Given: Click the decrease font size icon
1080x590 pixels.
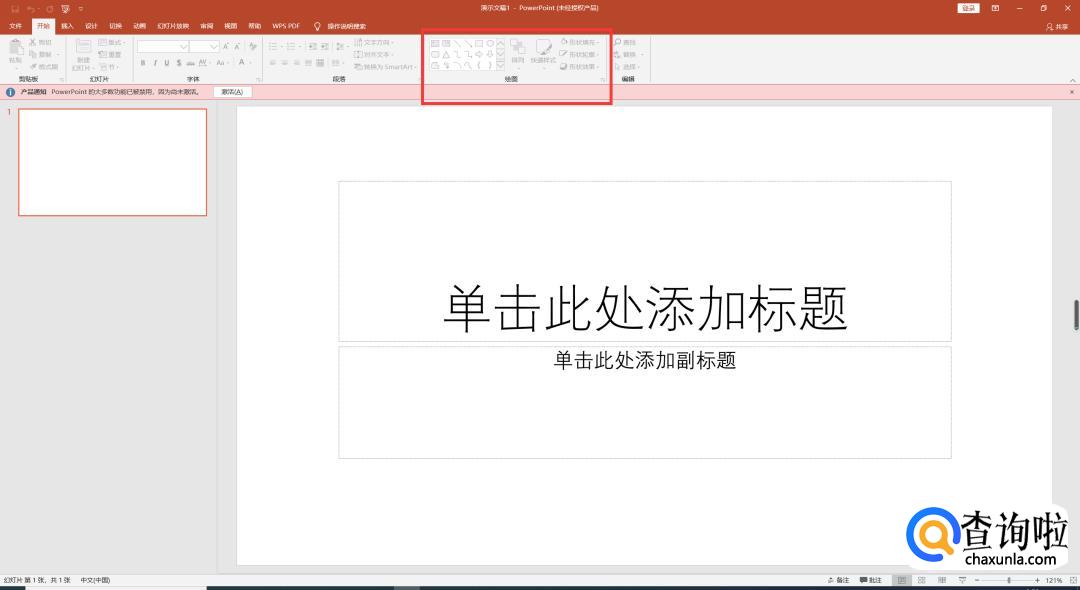Looking at the screenshot, I should 237,46.
